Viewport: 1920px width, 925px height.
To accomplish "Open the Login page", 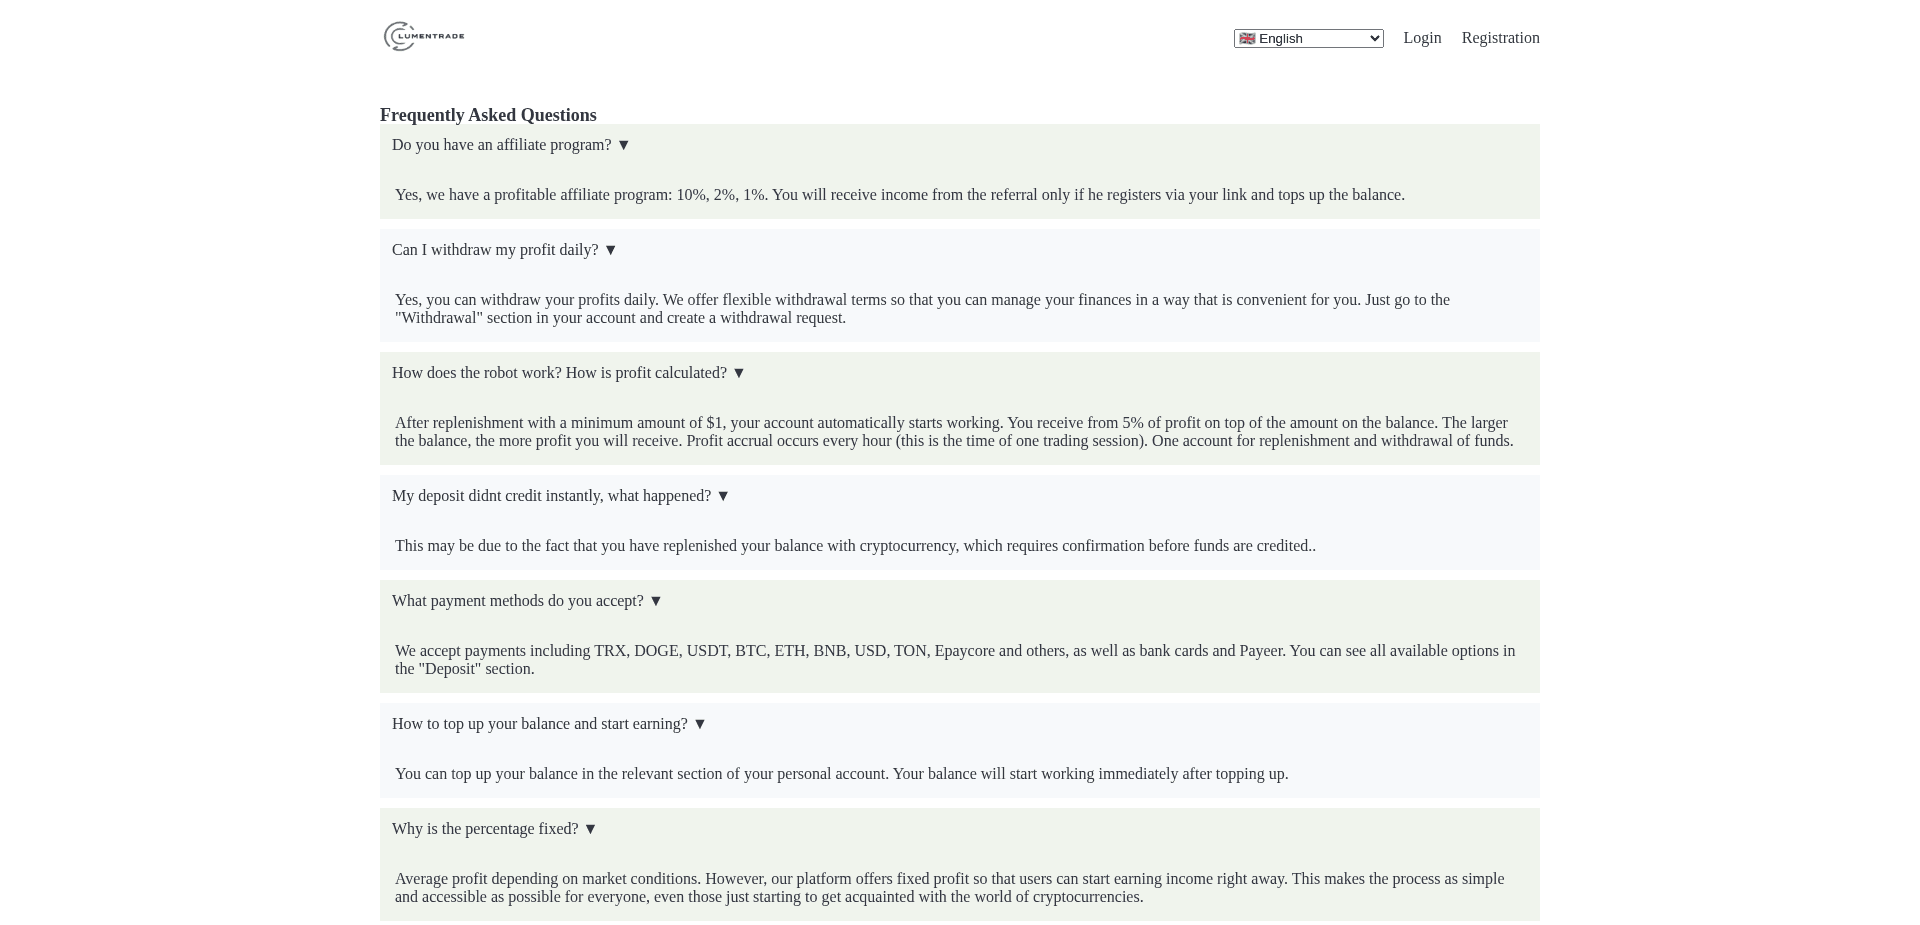I will [1422, 38].
